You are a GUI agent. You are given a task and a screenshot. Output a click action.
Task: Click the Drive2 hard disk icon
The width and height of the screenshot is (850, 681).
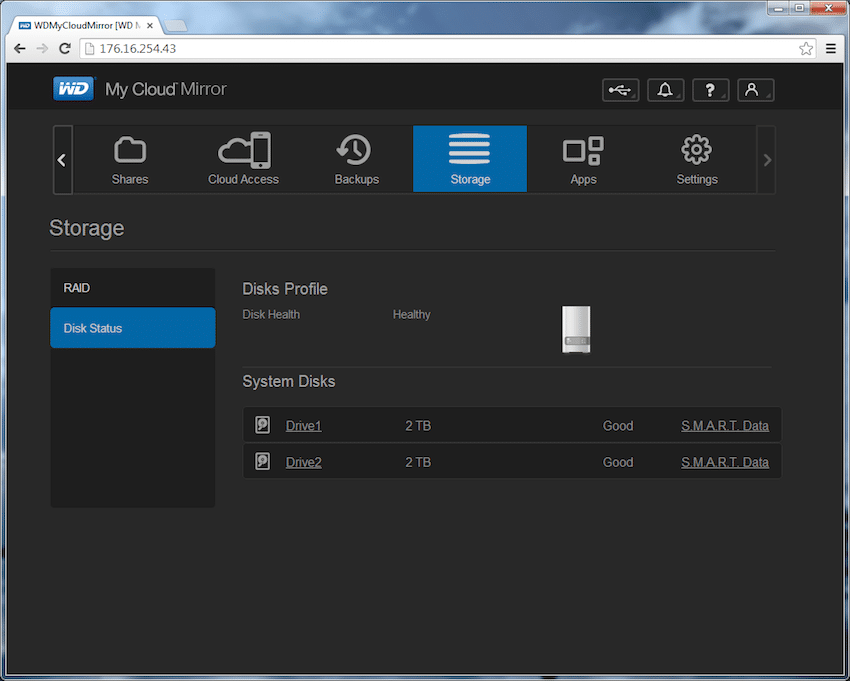tap(263, 461)
